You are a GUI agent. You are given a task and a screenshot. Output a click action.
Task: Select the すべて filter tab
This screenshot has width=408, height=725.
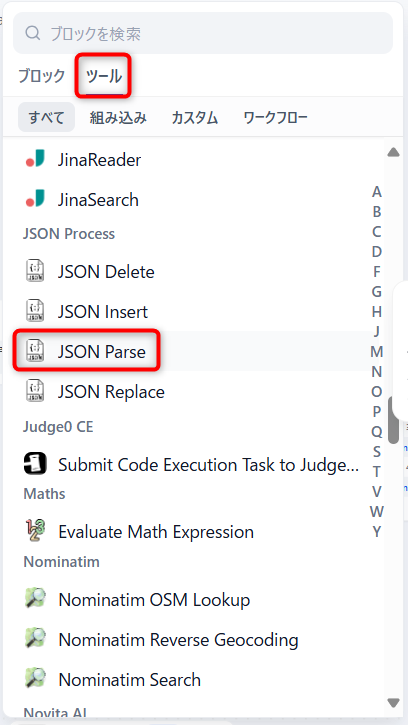46,117
